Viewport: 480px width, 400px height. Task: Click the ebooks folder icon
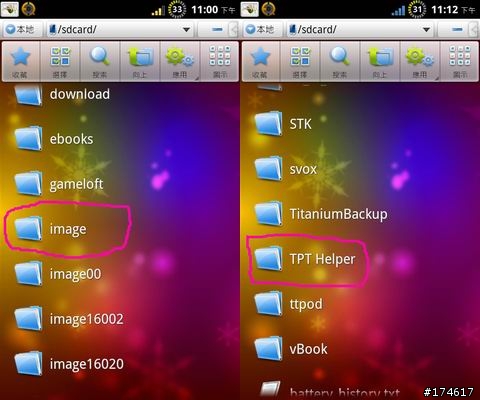pyautogui.click(x=29, y=138)
